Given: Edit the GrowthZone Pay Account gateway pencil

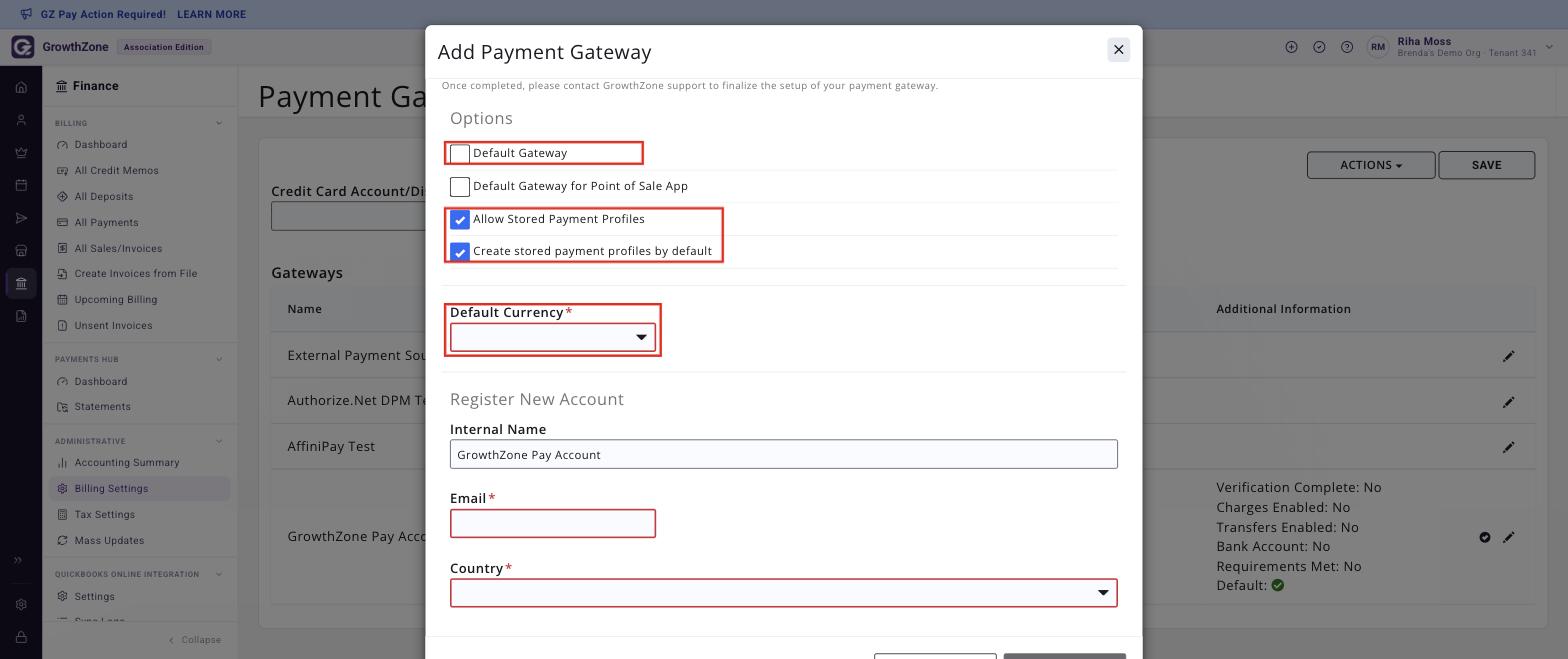Looking at the screenshot, I should click(1509, 537).
